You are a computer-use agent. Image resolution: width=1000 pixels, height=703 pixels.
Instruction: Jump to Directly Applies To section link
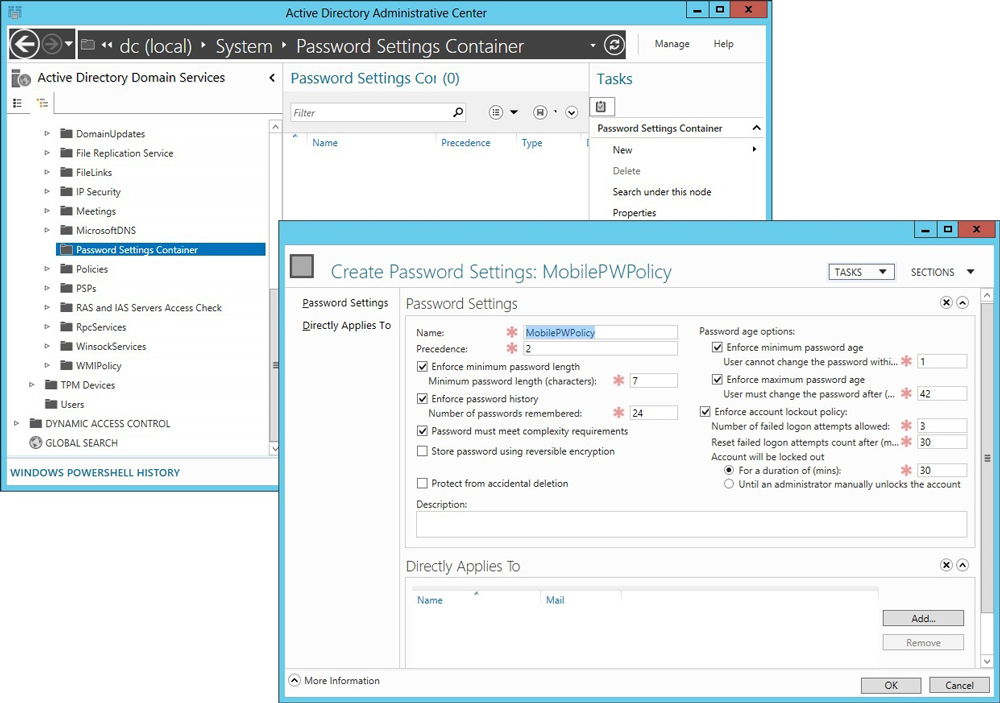pyautogui.click(x=346, y=325)
